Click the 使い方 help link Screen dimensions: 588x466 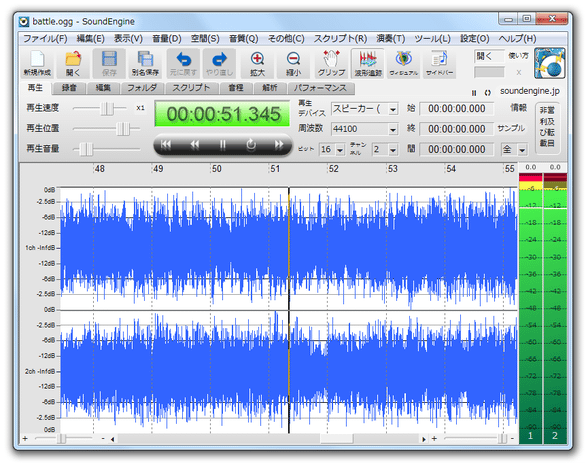pyautogui.click(x=518, y=55)
